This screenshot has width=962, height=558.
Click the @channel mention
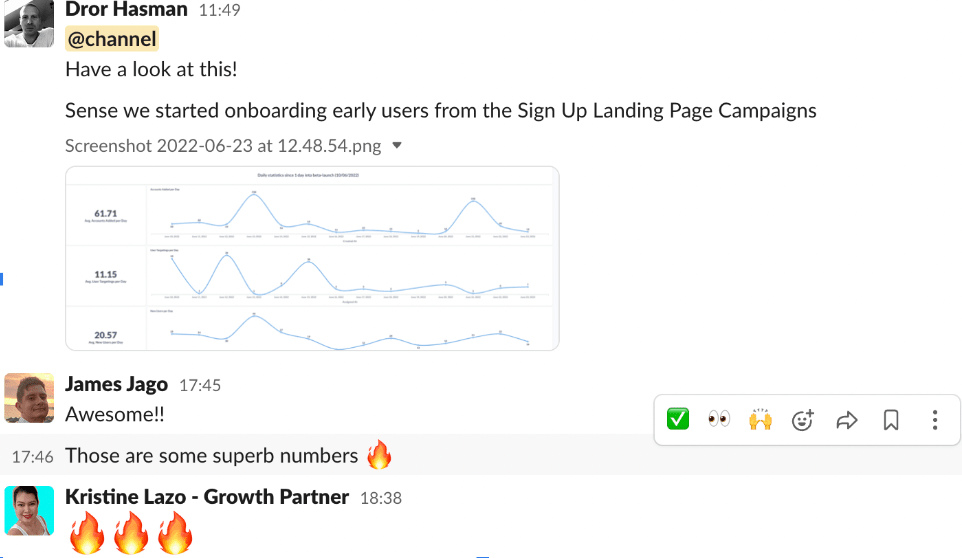coord(111,39)
